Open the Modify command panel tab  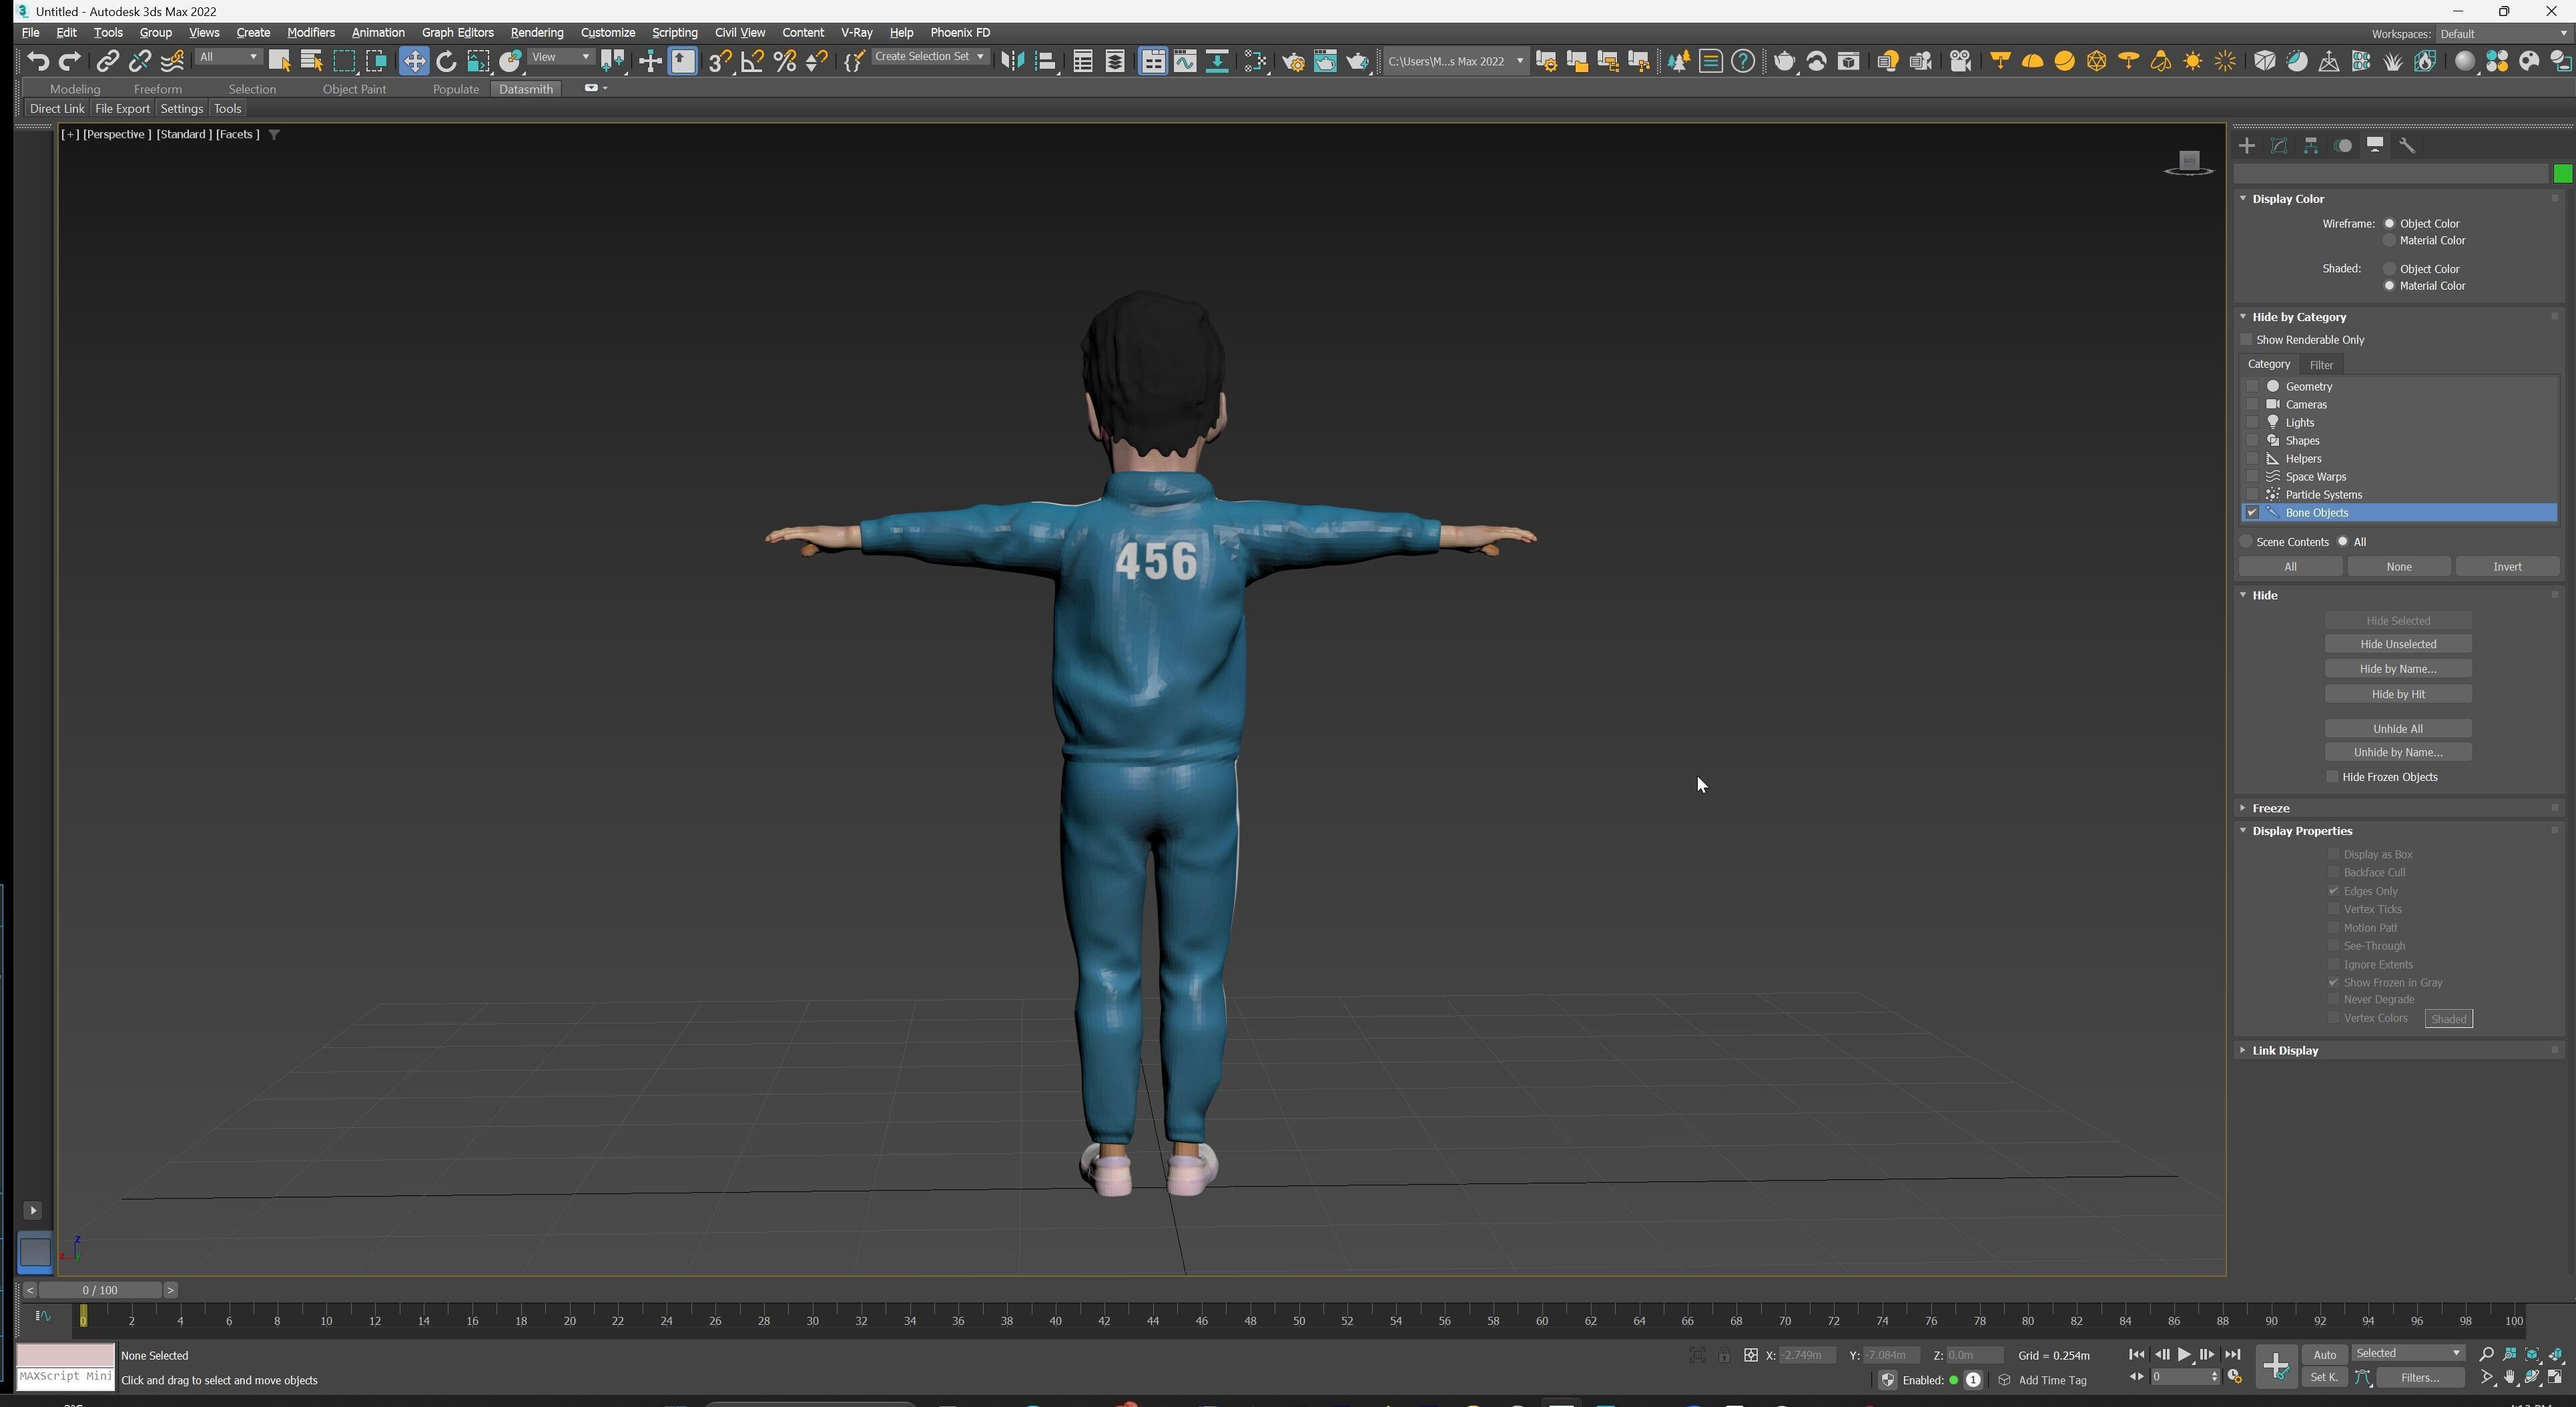(x=2279, y=146)
